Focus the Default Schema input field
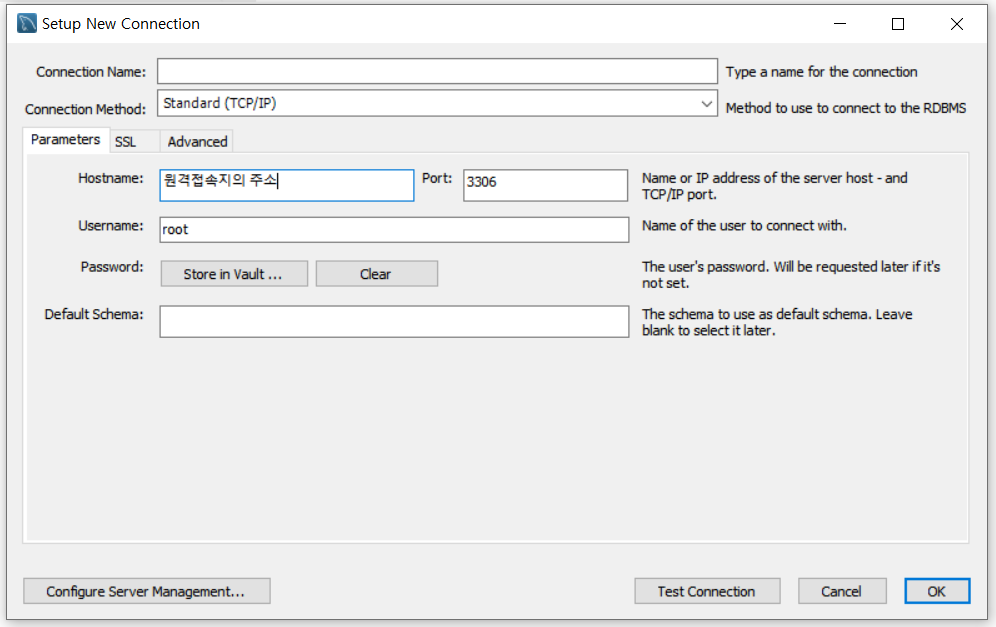996x627 pixels. (x=394, y=321)
